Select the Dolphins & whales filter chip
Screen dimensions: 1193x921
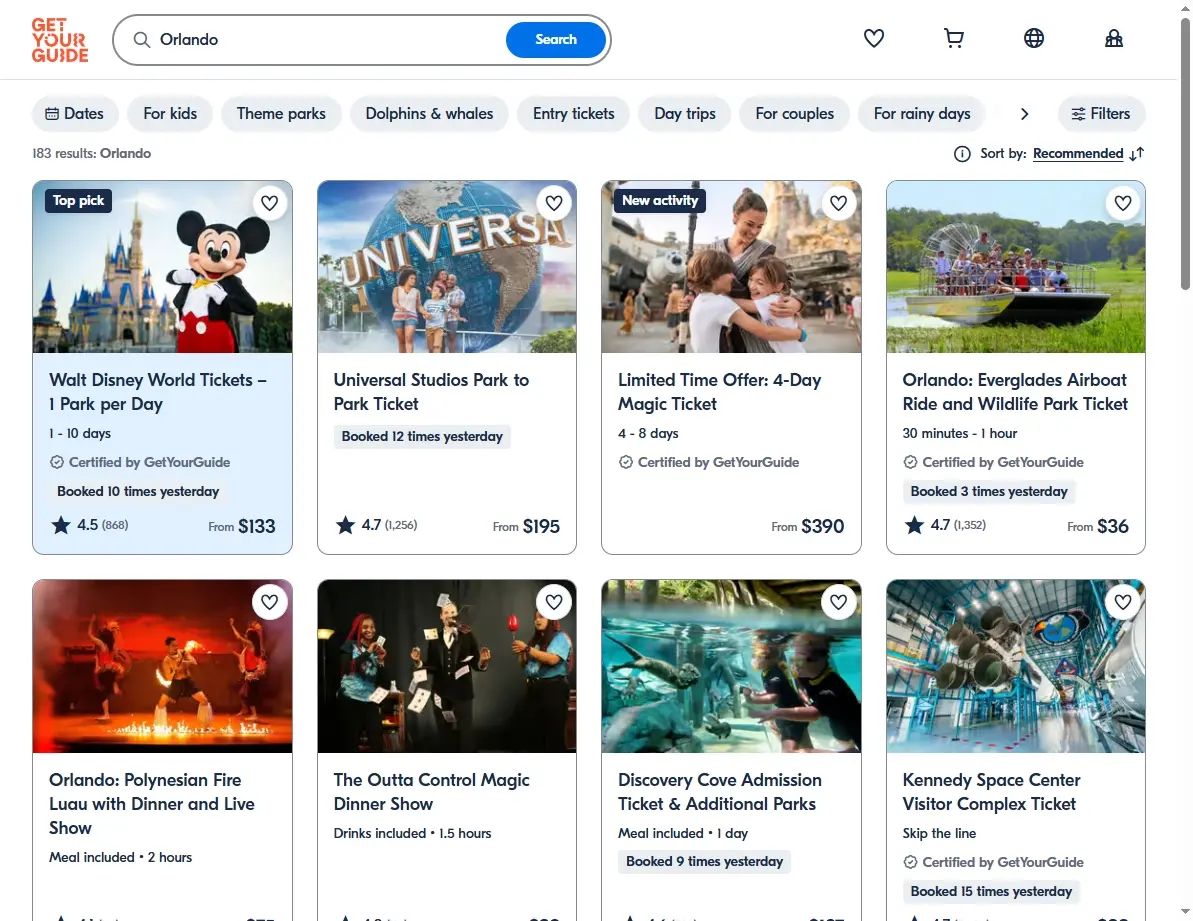[x=429, y=114]
